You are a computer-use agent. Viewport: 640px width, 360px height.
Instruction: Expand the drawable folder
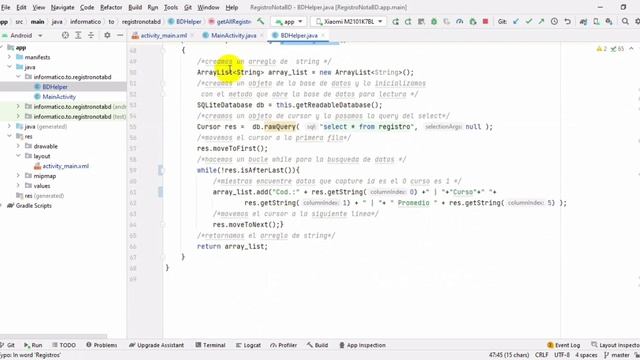(18, 146)
